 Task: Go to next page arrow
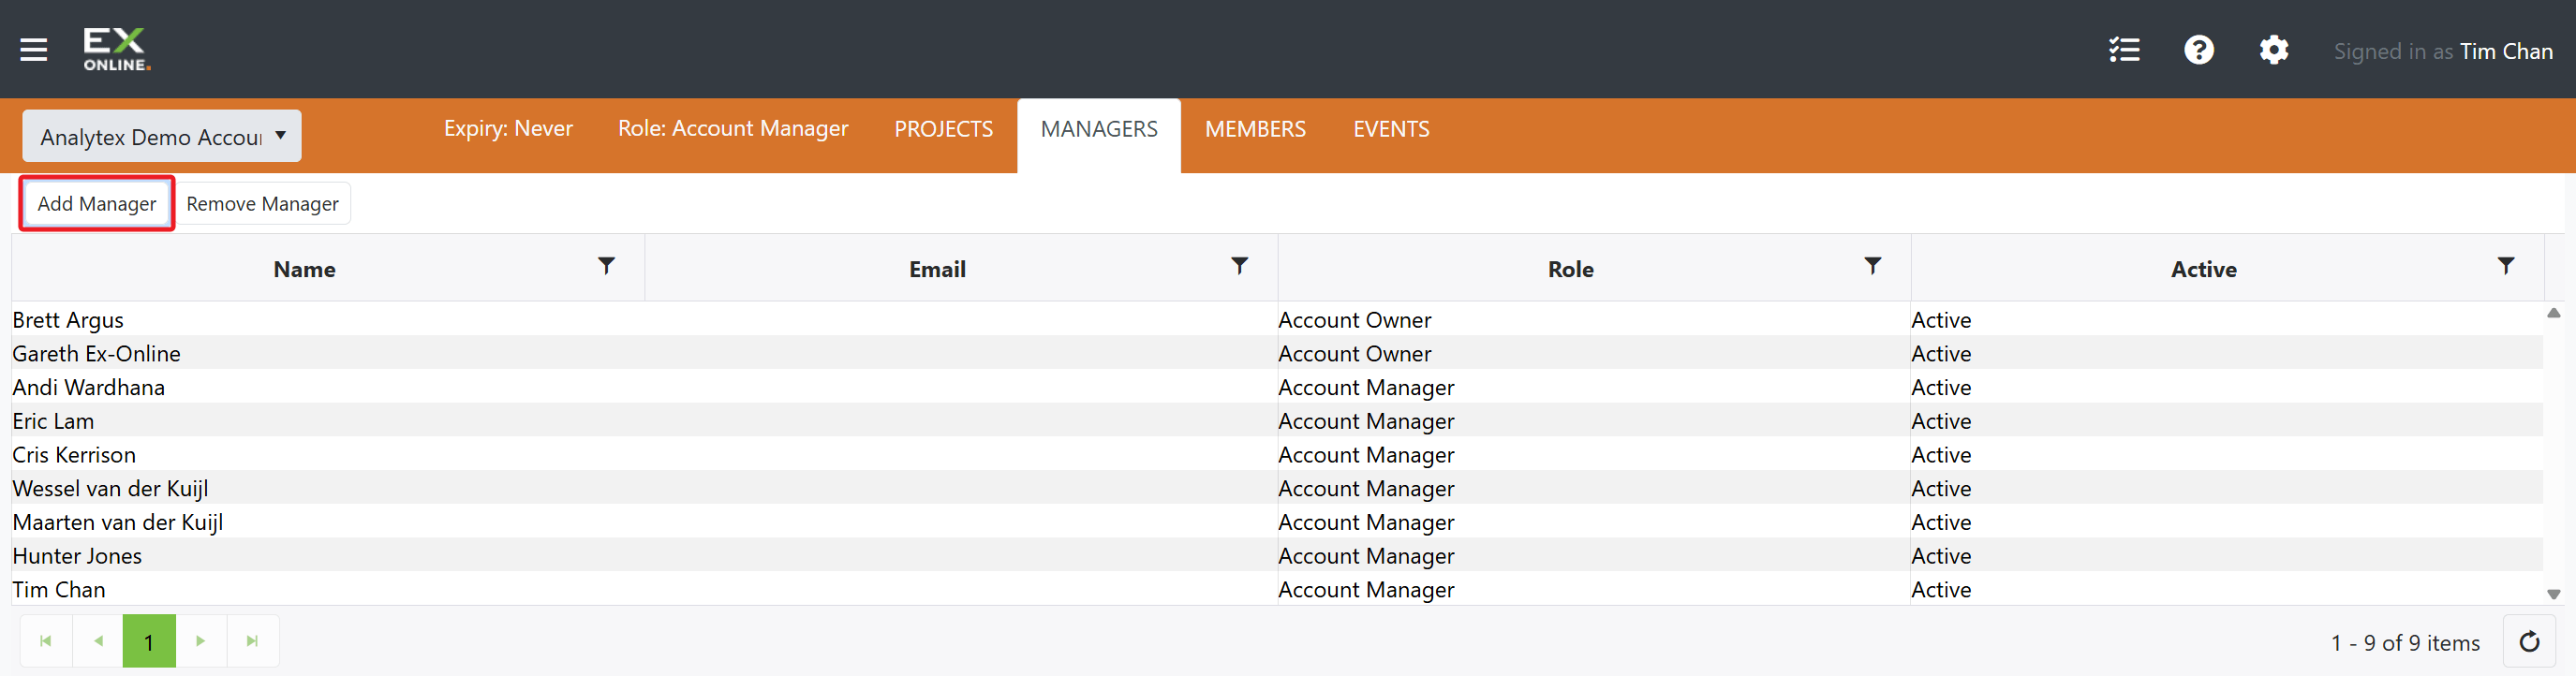pyautogui.click(x=201, y=641)
